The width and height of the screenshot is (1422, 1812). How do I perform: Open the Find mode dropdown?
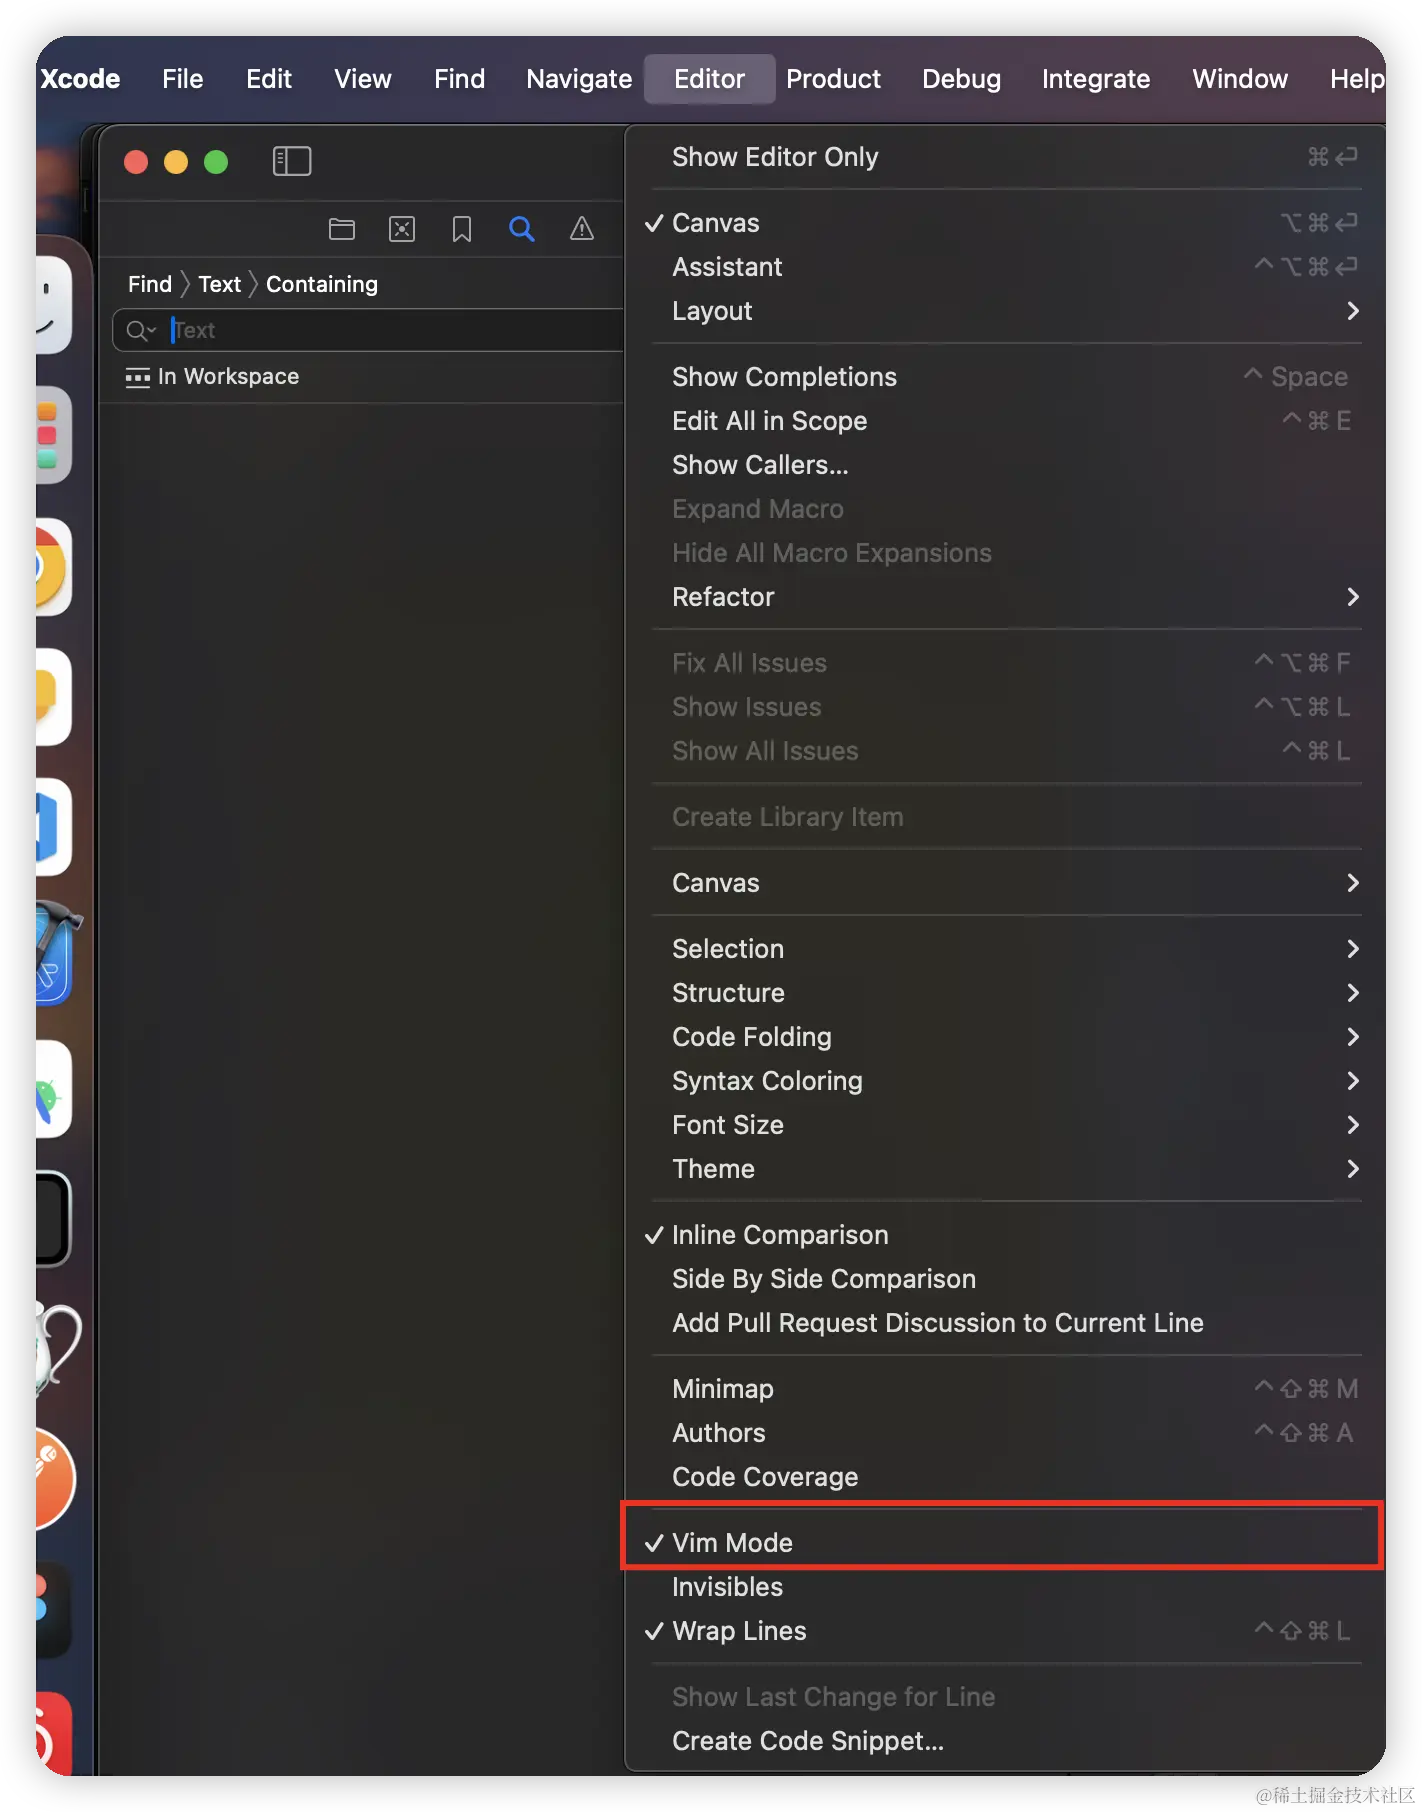tap(150, 285)
